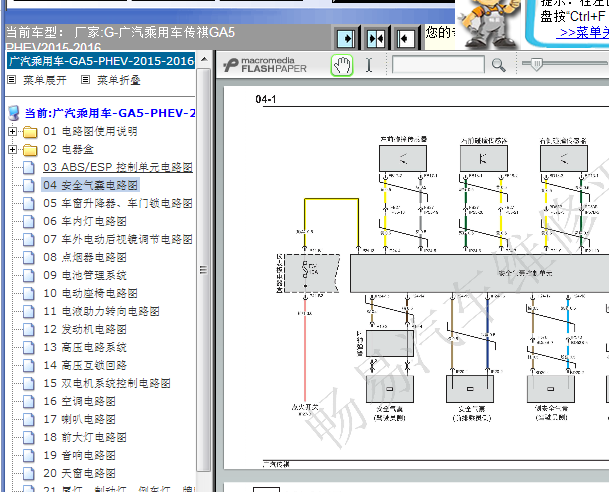Open 14 高压互锁回路
The height and width of the screenshot is (492, 609).
click(85, 365)
